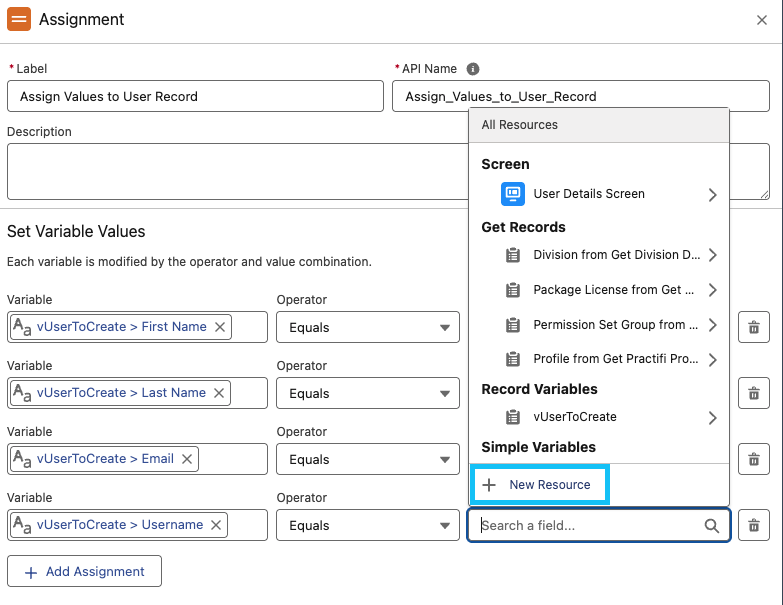
Task: Clear the vUserToCreate > First Name pill
Action: (x=220, y=327)
